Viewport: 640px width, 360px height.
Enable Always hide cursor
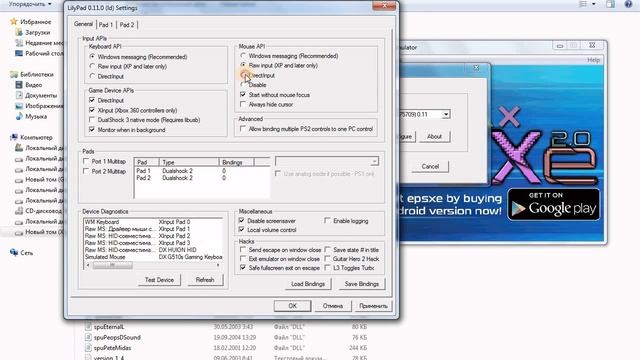point(243,104)
